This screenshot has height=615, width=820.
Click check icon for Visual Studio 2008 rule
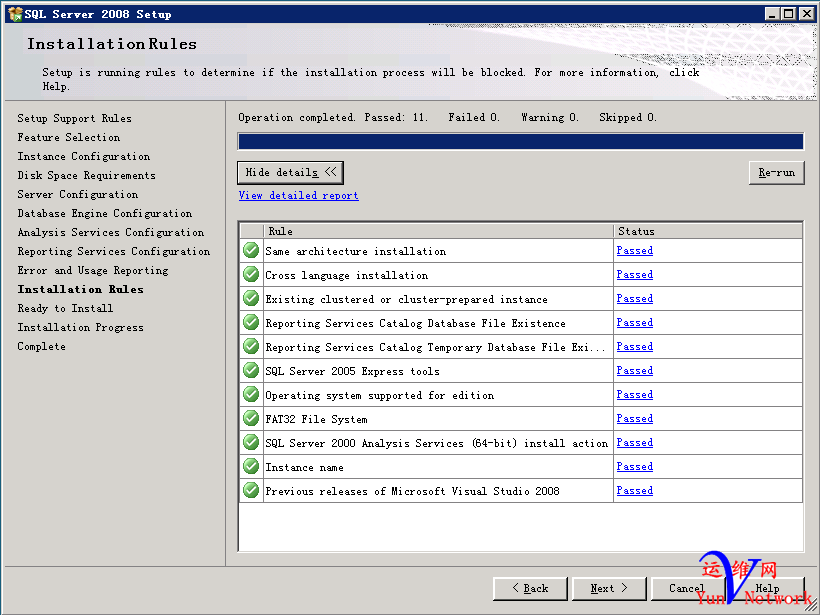coord(251,491)
